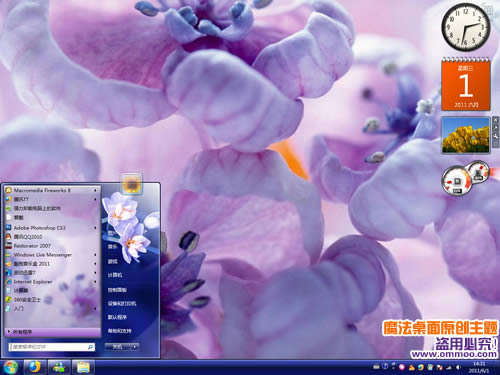This screenshot has width=500, height=375.
Task: Open 计算机 Computer in the Start menu
Action: pyautogui.click(x=115, y=275)
